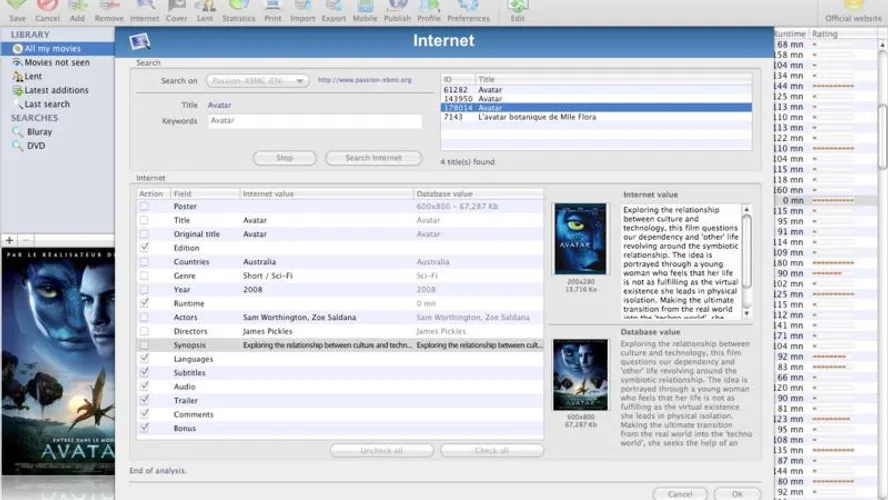
Task: Toggle the Title row checkbox
Action: tap(144, 220)
